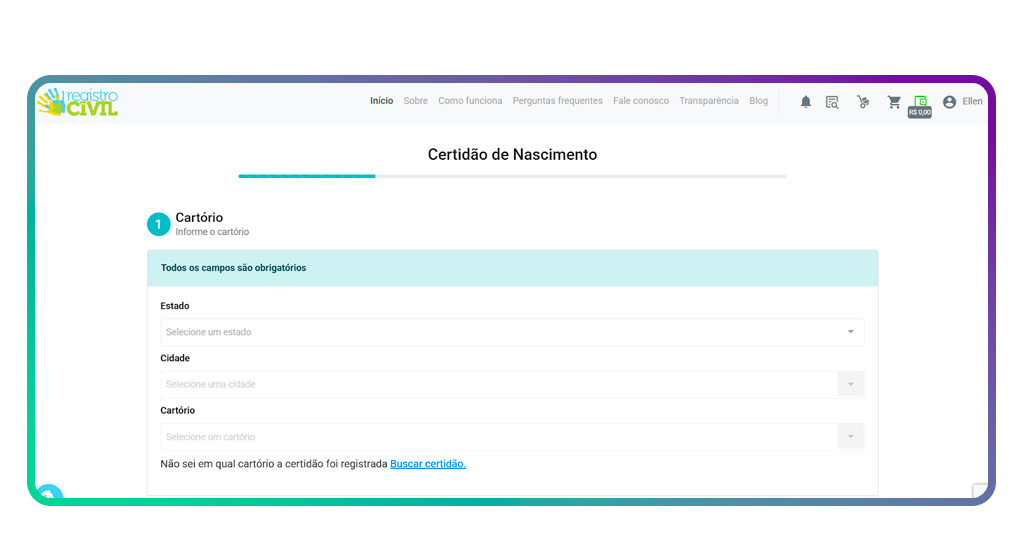Image resolution: width=1024 pixels, height=536 pixels.
Task: Click the progress bar under Certidão de Nascimento
Action: [x=512, y=176]
